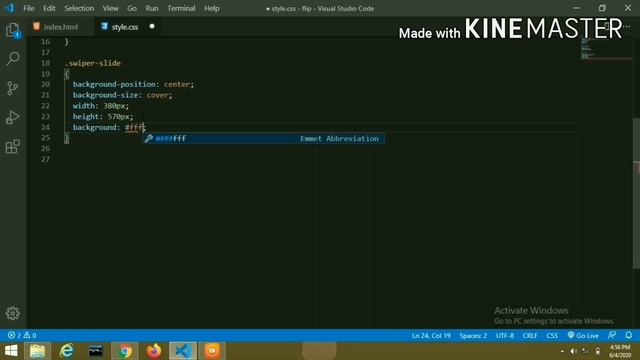This screenshot has height=360, width=640.
Task: Change indentation via Spaces: 2
Action: [473, 336]
